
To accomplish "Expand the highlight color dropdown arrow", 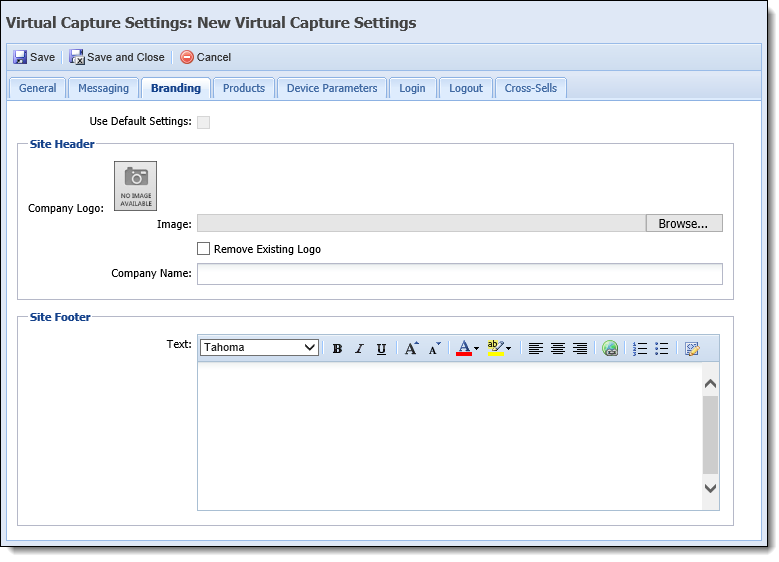I will click(x=508, y=349).
